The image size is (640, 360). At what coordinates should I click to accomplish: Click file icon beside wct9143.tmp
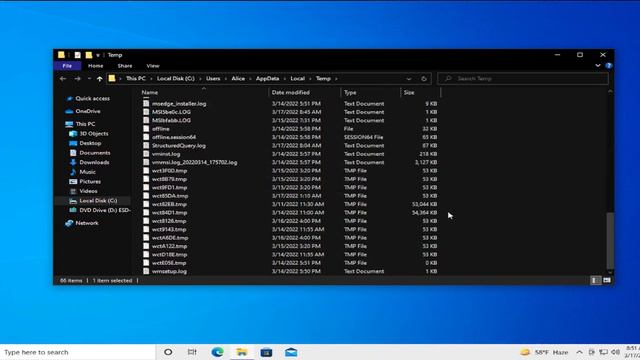(x=146, y=229)
